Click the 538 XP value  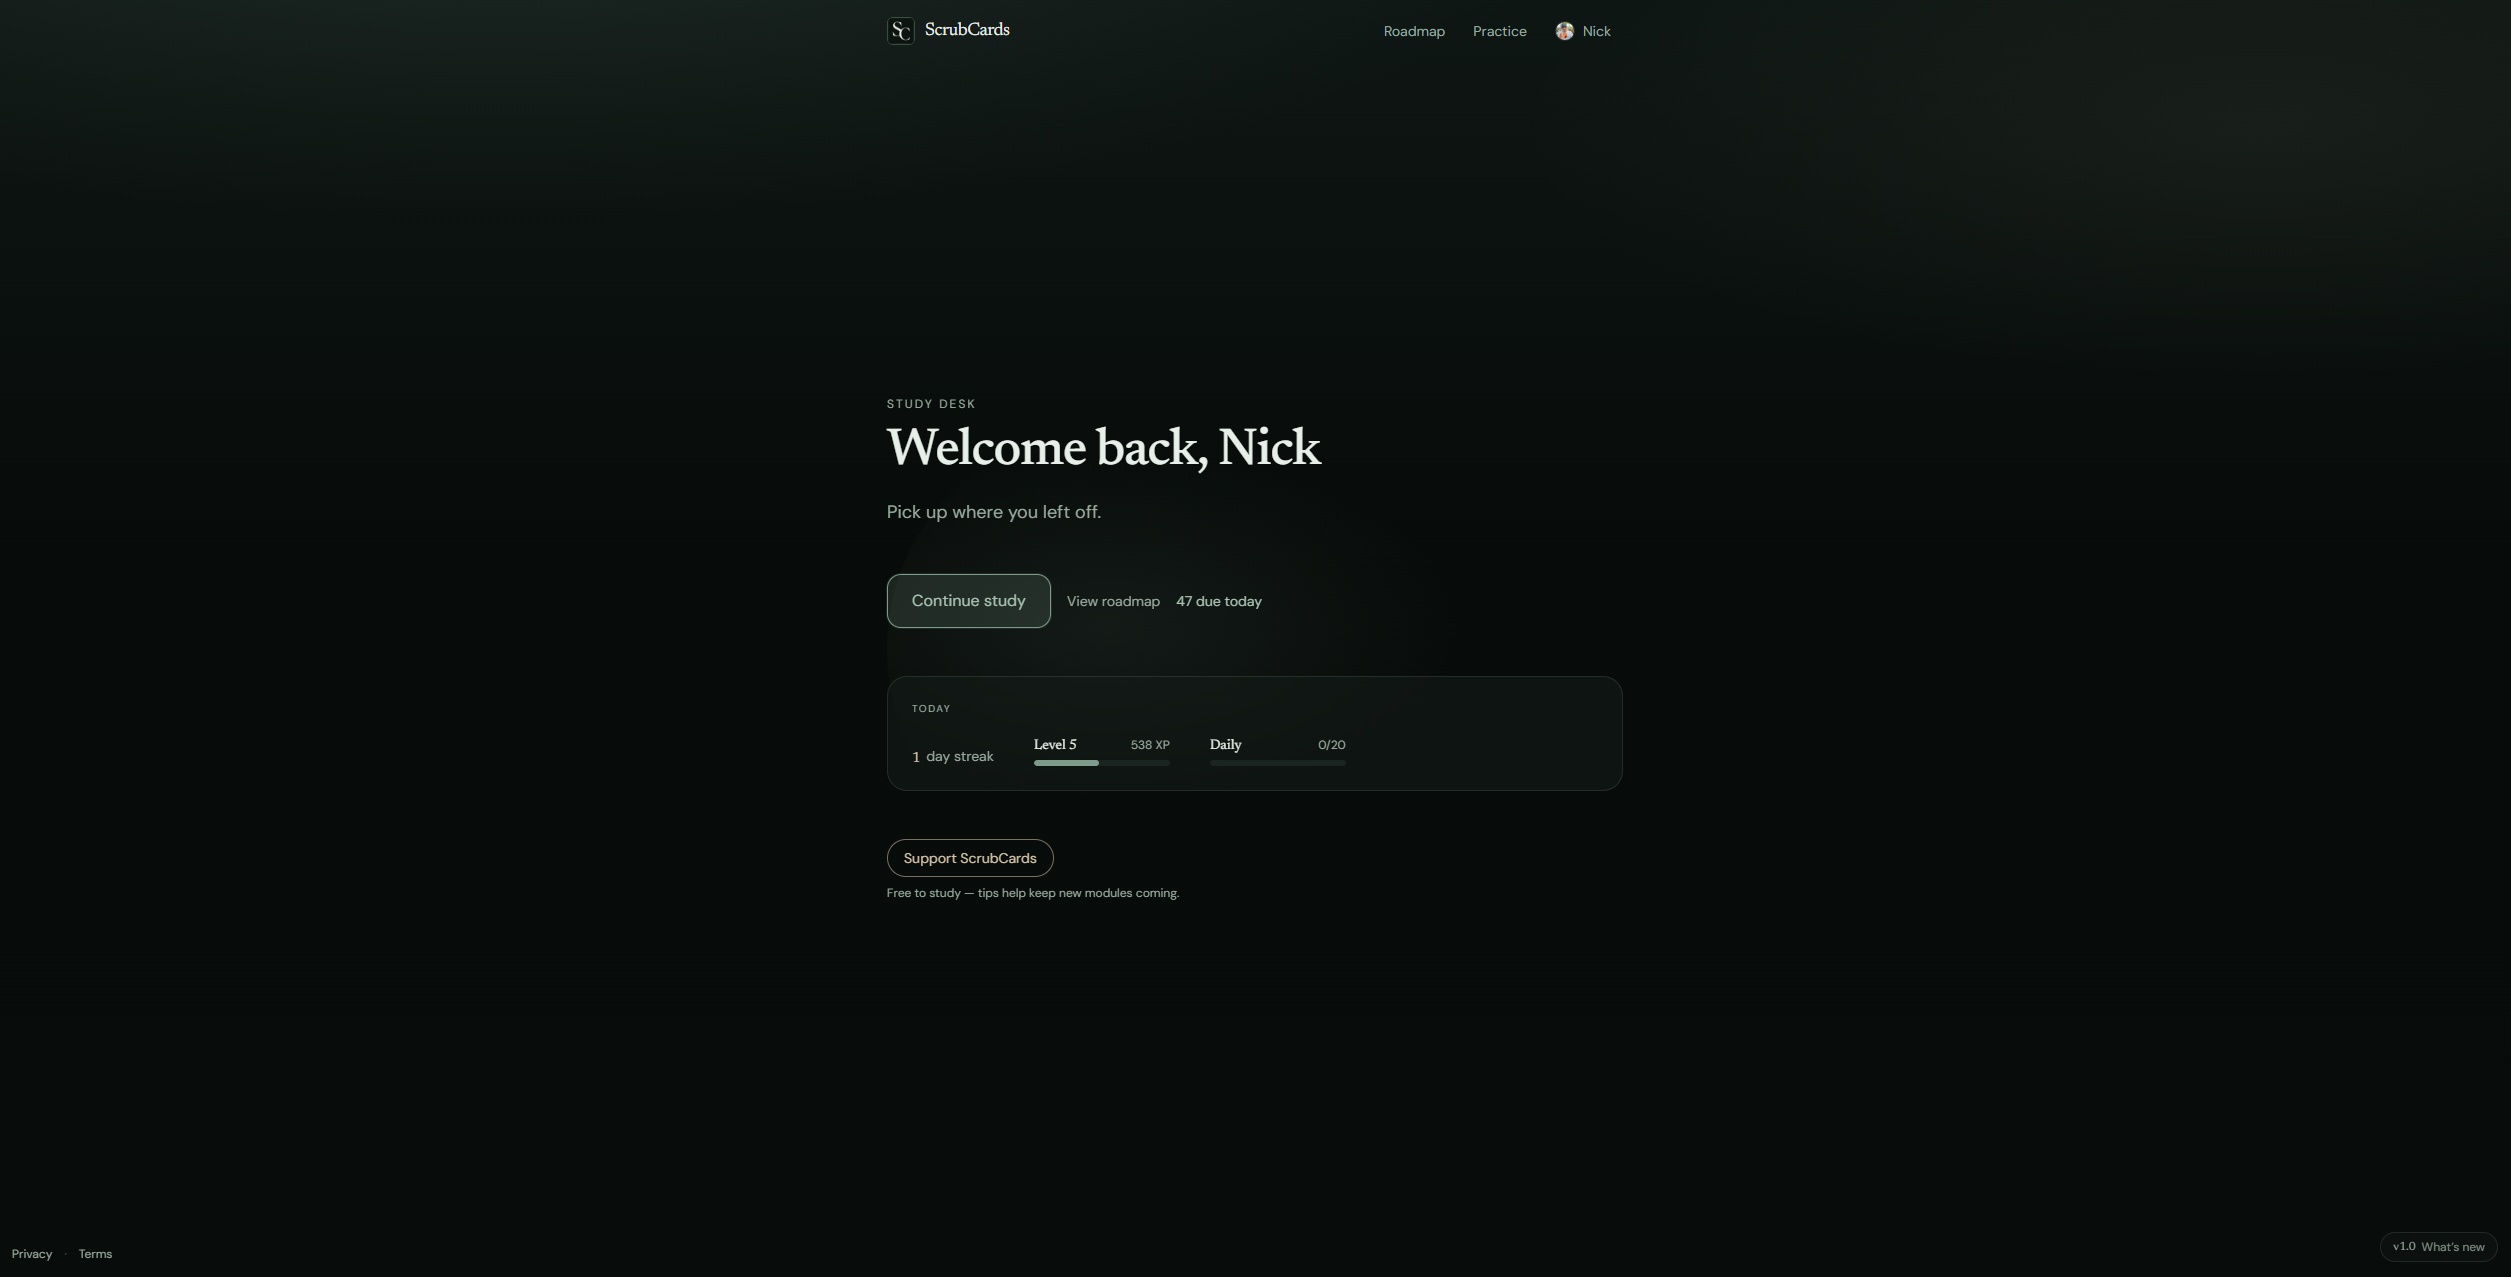(x=1150, y=745)
